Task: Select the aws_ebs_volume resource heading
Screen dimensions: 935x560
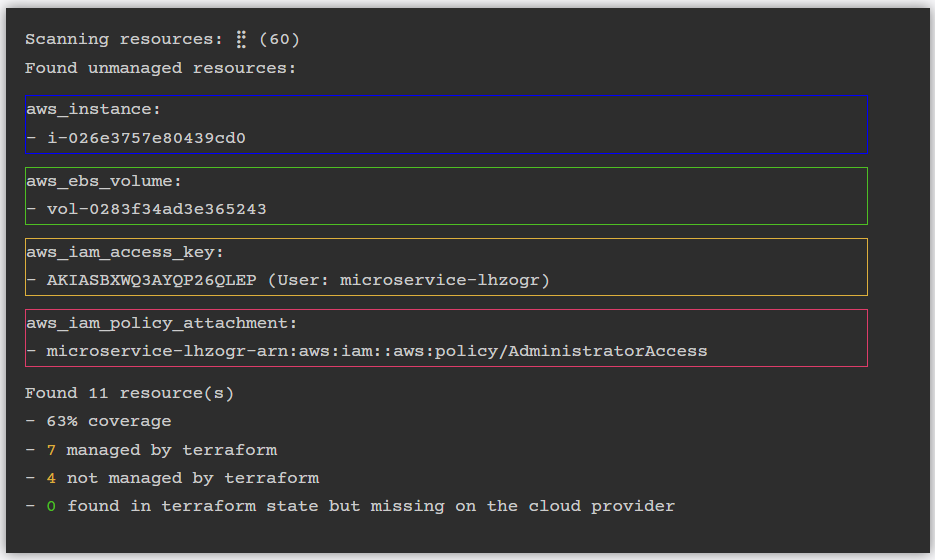Action: click(104, 182)
